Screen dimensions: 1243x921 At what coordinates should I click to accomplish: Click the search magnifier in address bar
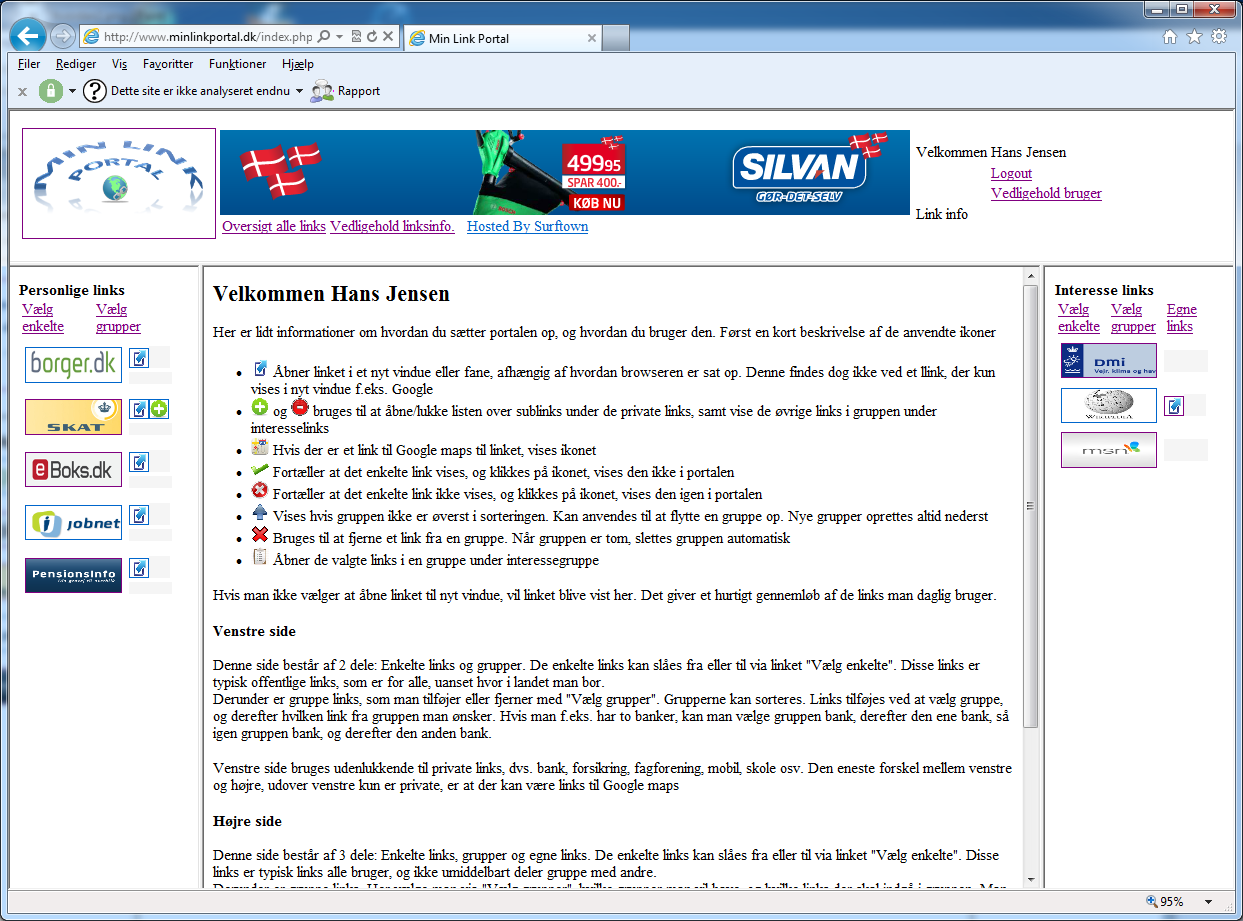323,37
